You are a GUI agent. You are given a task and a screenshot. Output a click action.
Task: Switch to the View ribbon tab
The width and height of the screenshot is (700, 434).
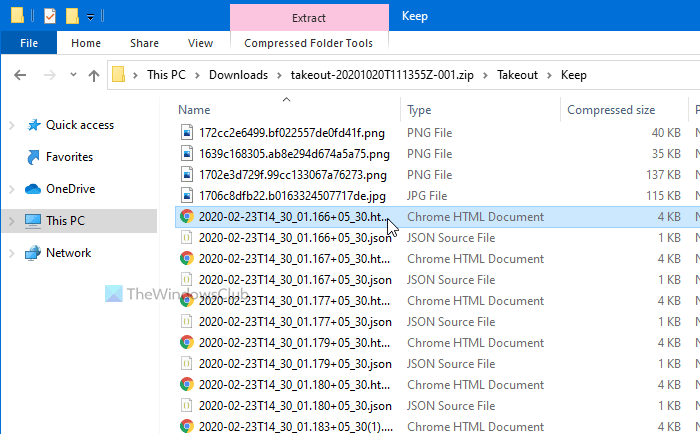(200, 43)
